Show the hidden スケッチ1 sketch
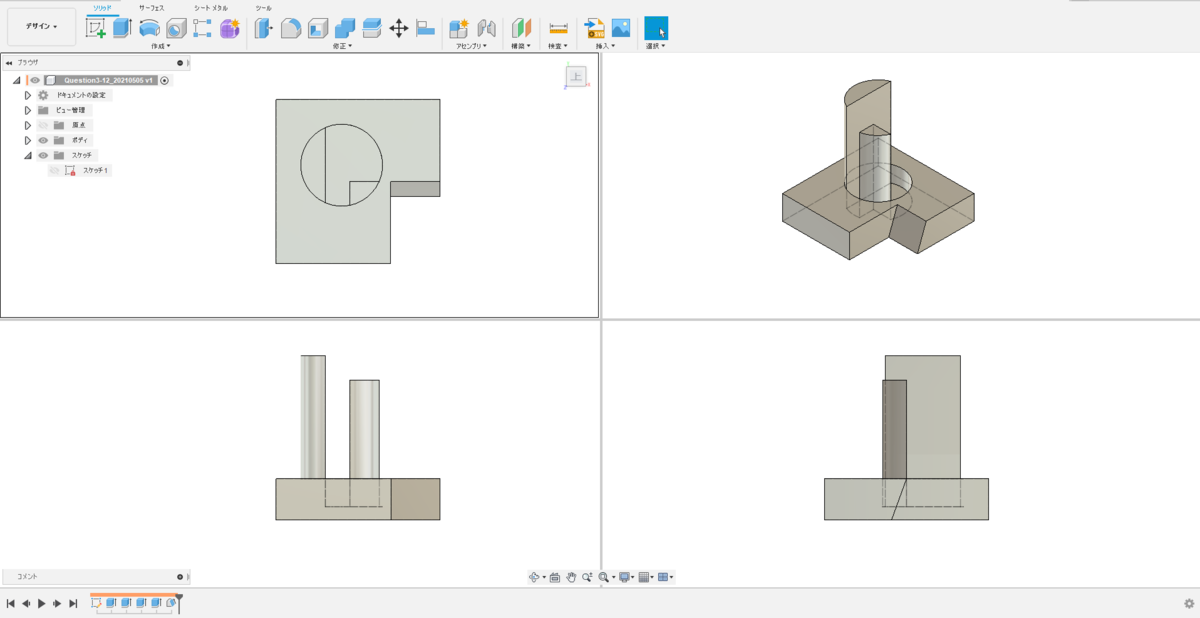 coord(54,170)
